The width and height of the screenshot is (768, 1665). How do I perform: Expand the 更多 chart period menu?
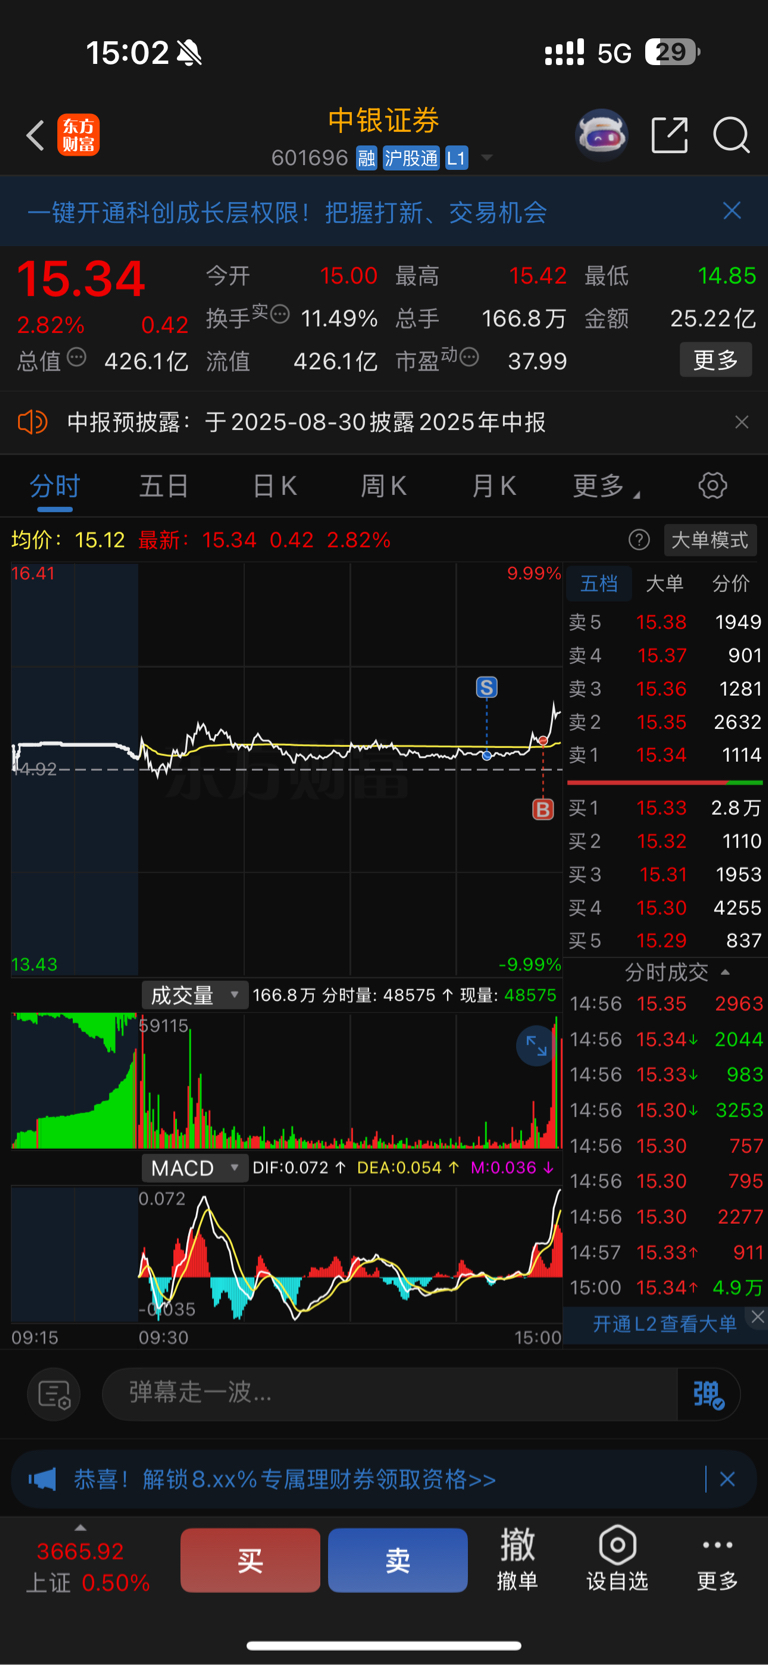pos(606,487)
